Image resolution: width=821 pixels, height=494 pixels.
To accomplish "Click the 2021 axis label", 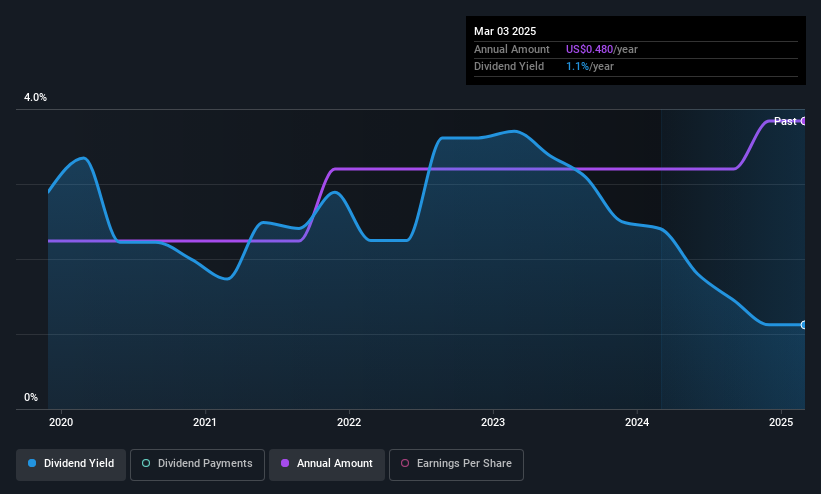I will (x=205, y=422).
